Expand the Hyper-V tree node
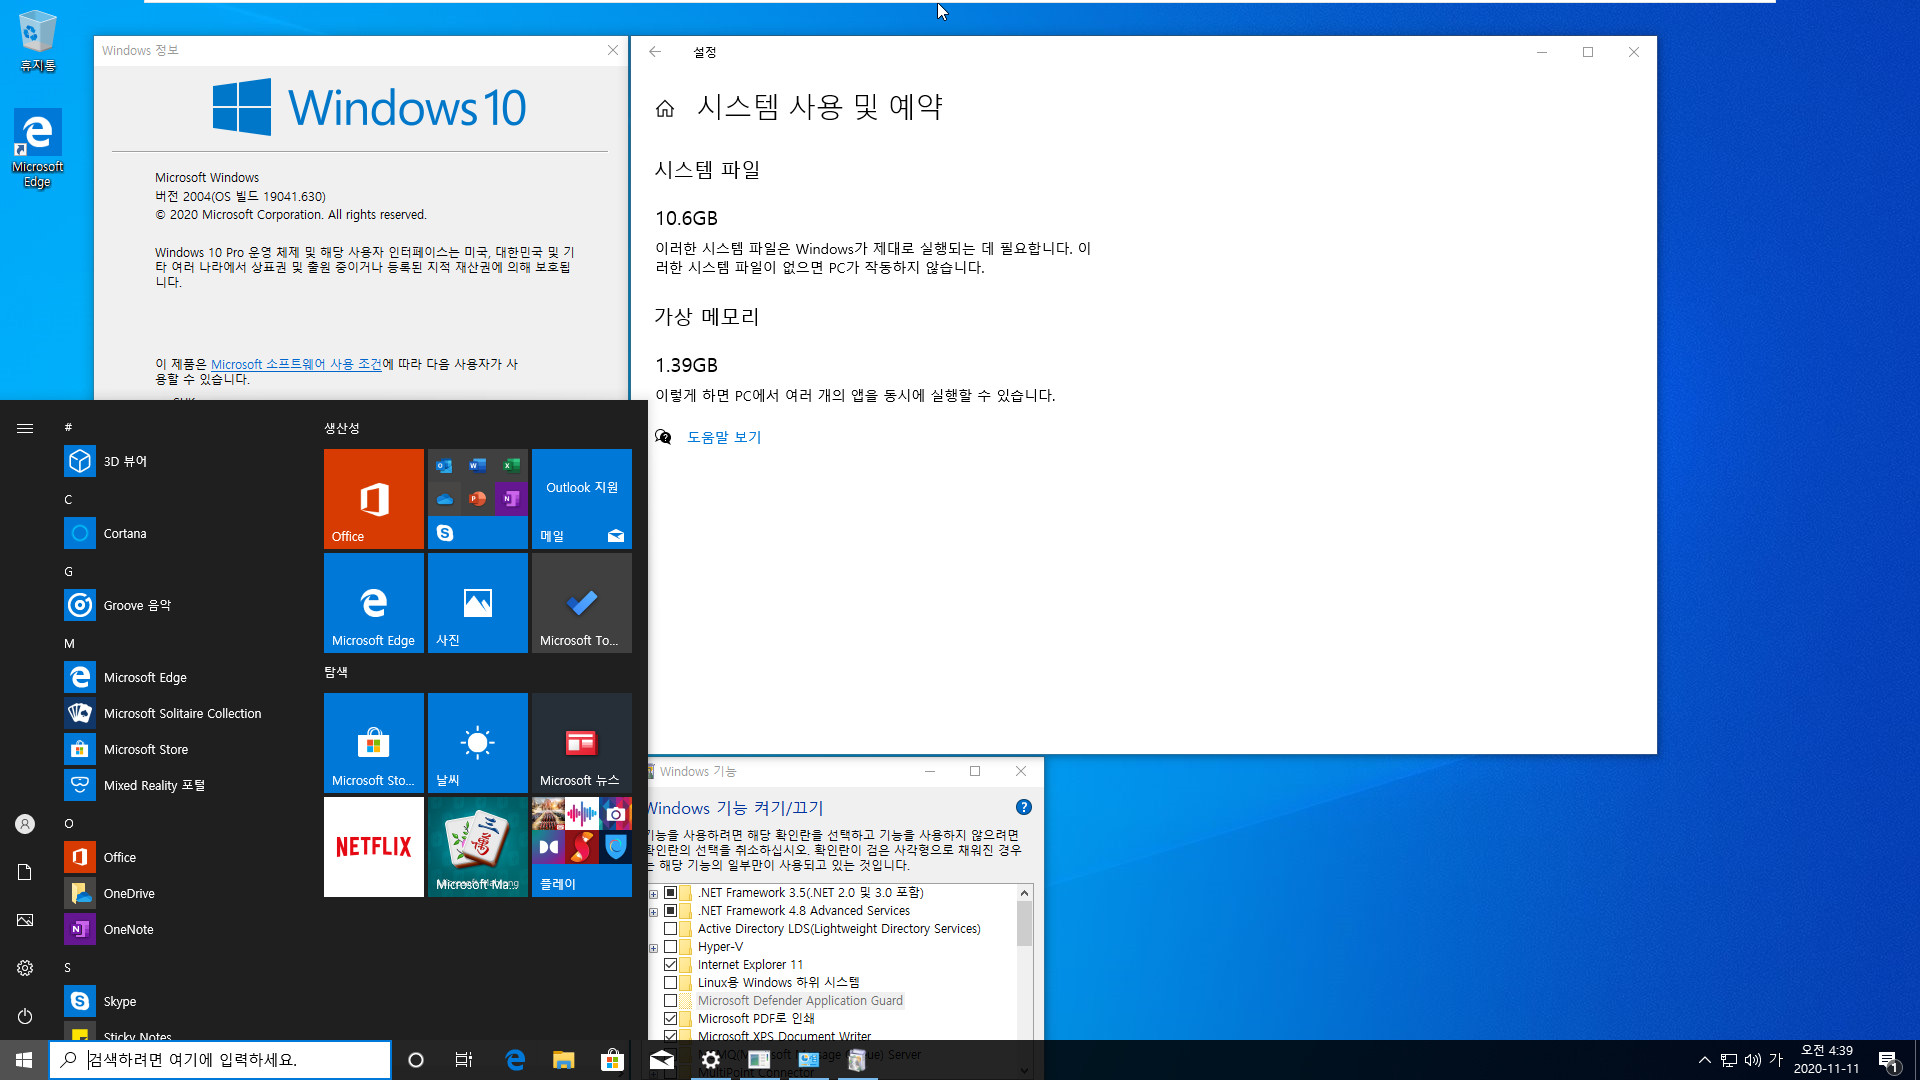This screenshot has height=1080, width=1920. [654, 948]
